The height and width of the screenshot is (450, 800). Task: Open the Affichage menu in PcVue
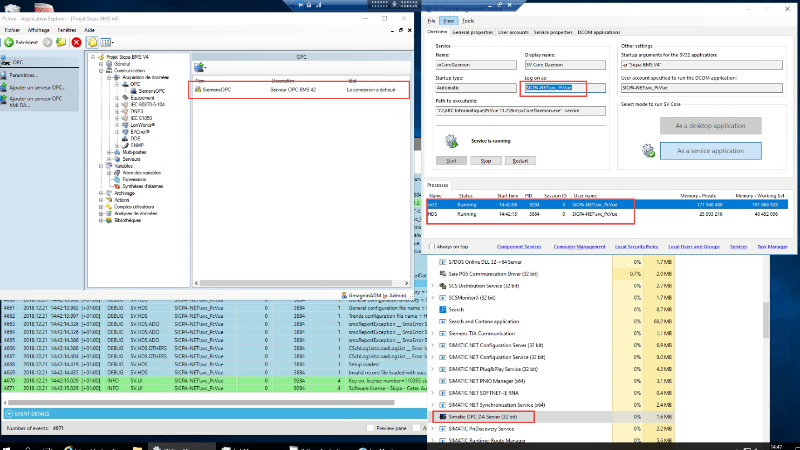38,30
